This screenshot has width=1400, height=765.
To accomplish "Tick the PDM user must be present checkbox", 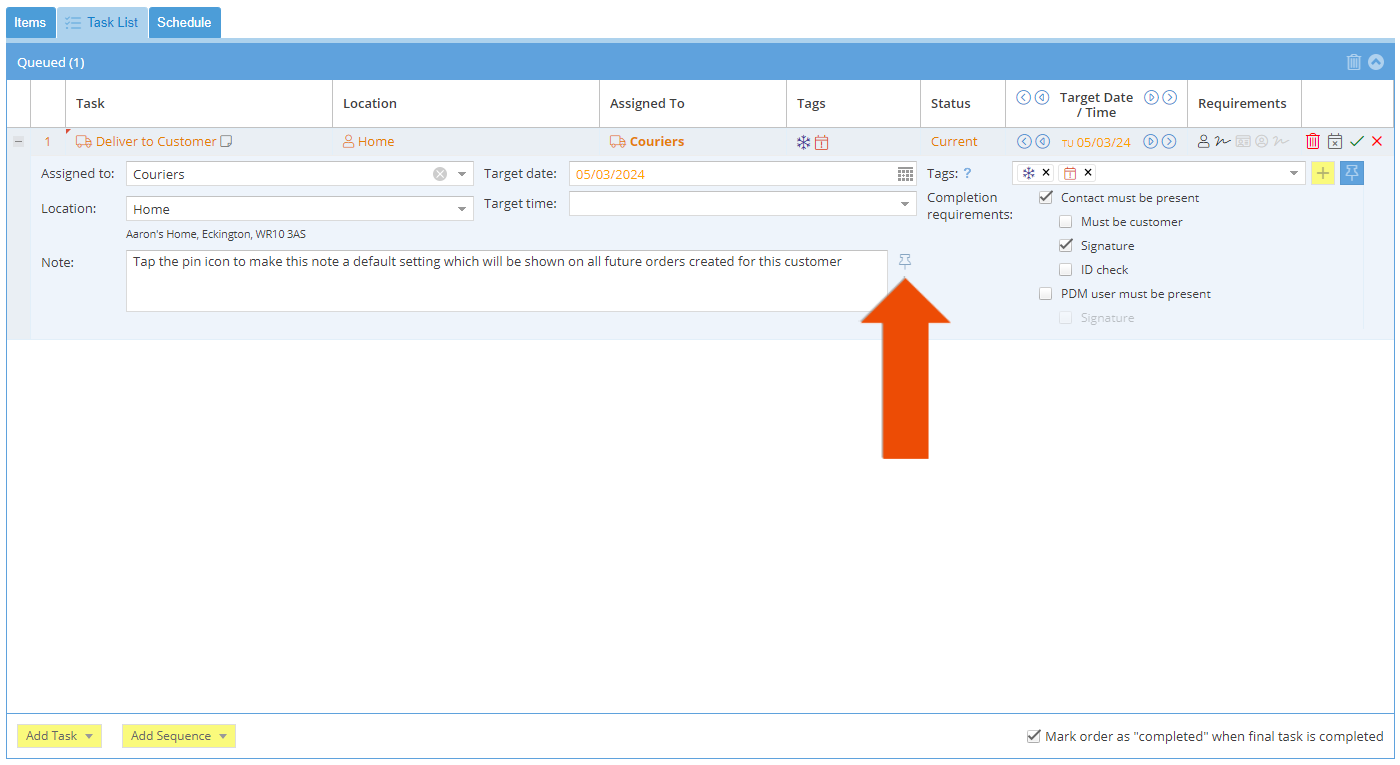I will click(1046, 294).
